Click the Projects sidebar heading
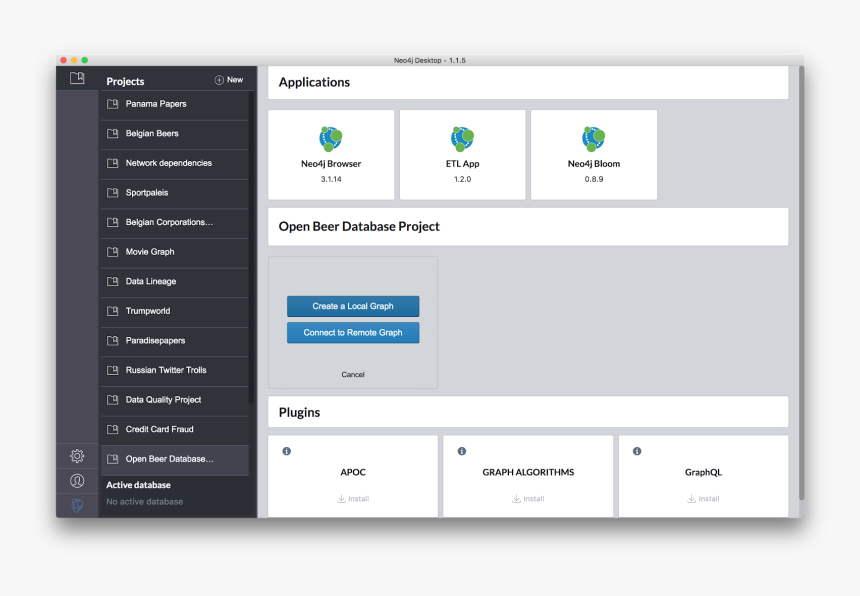 [125, 81]
